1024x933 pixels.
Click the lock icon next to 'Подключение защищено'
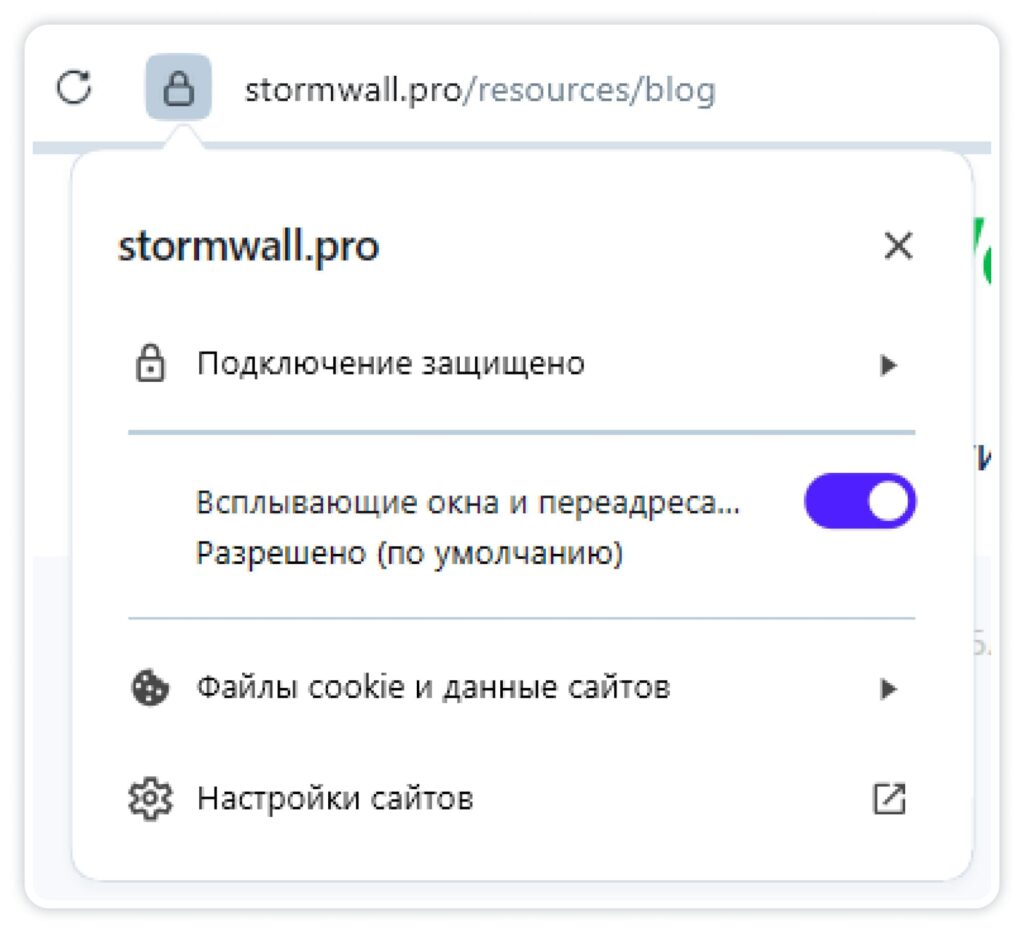point(150,363)
